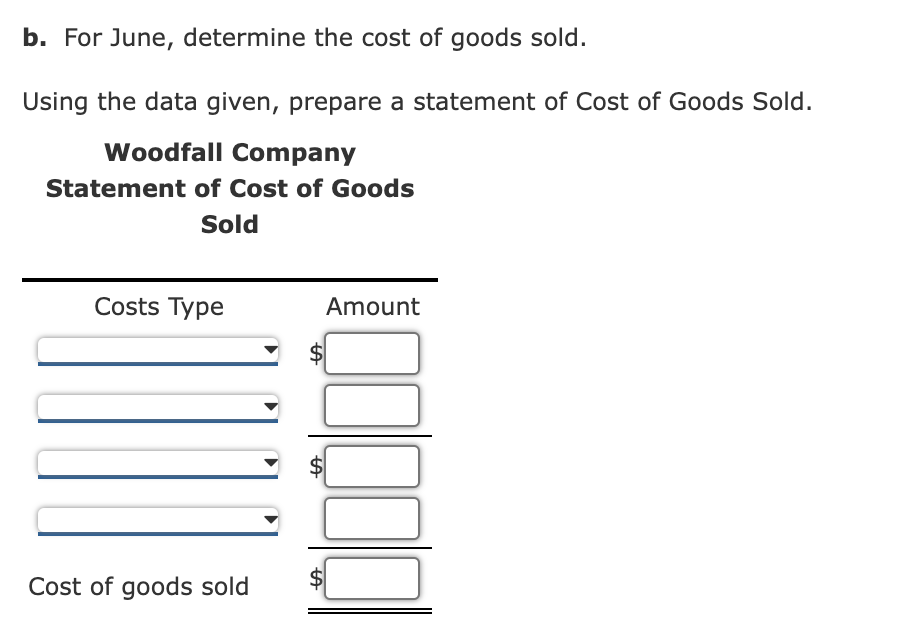This screenshot has width=906, height=634.
Task: Click the Cost of goods sold amount box
Action: [x=371, y=577]
